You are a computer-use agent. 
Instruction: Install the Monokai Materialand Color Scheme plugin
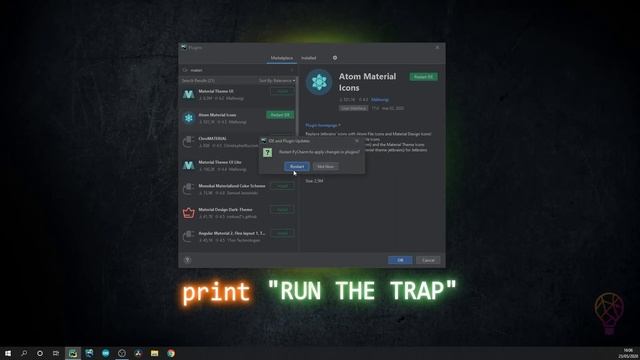click(x=282, y=186)
